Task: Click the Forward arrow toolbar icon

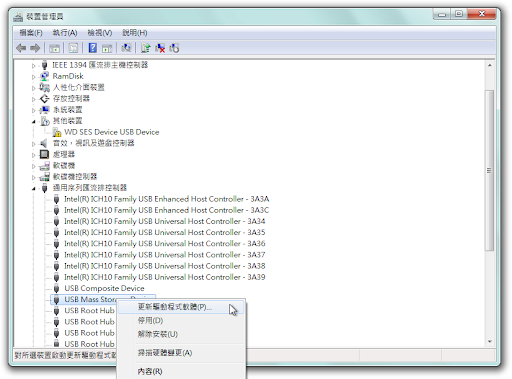Action: click(x=35, y=48)
